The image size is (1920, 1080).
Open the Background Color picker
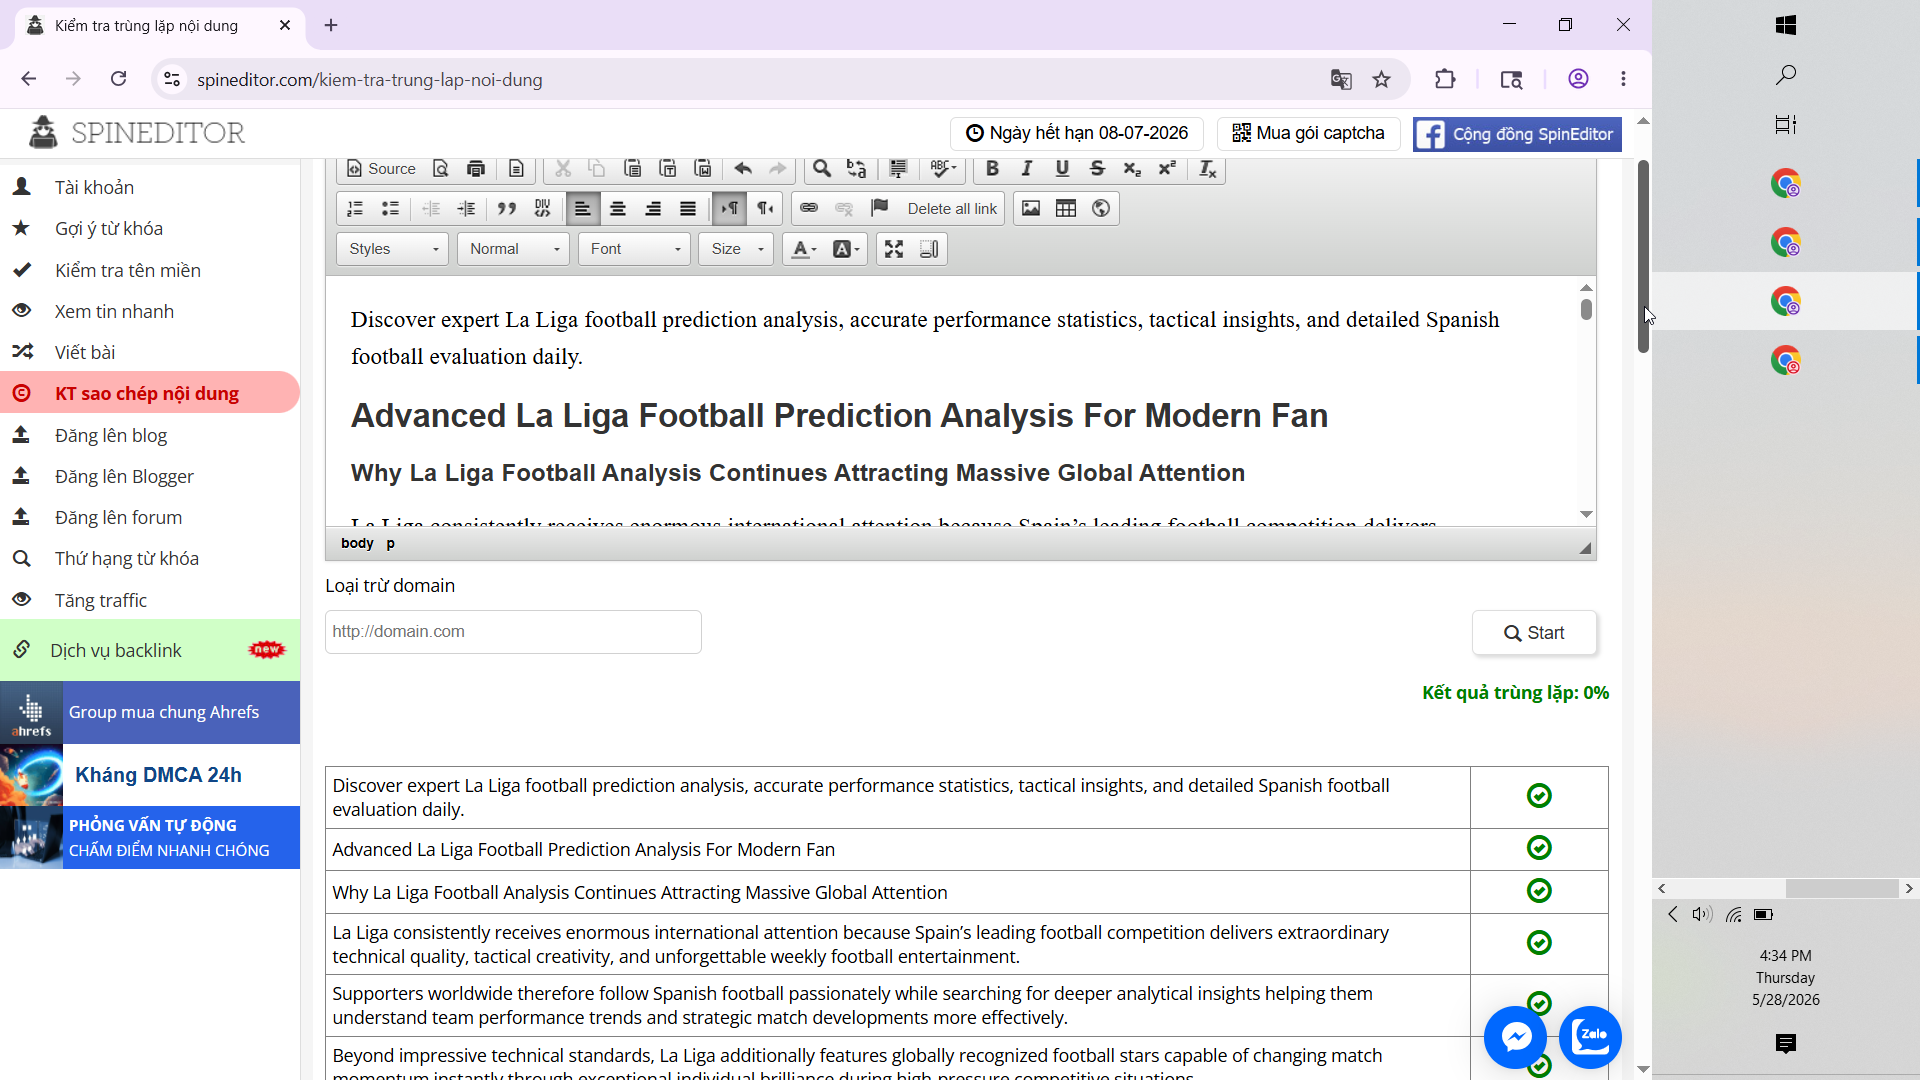pyautogui.click(x=846, y=249)
